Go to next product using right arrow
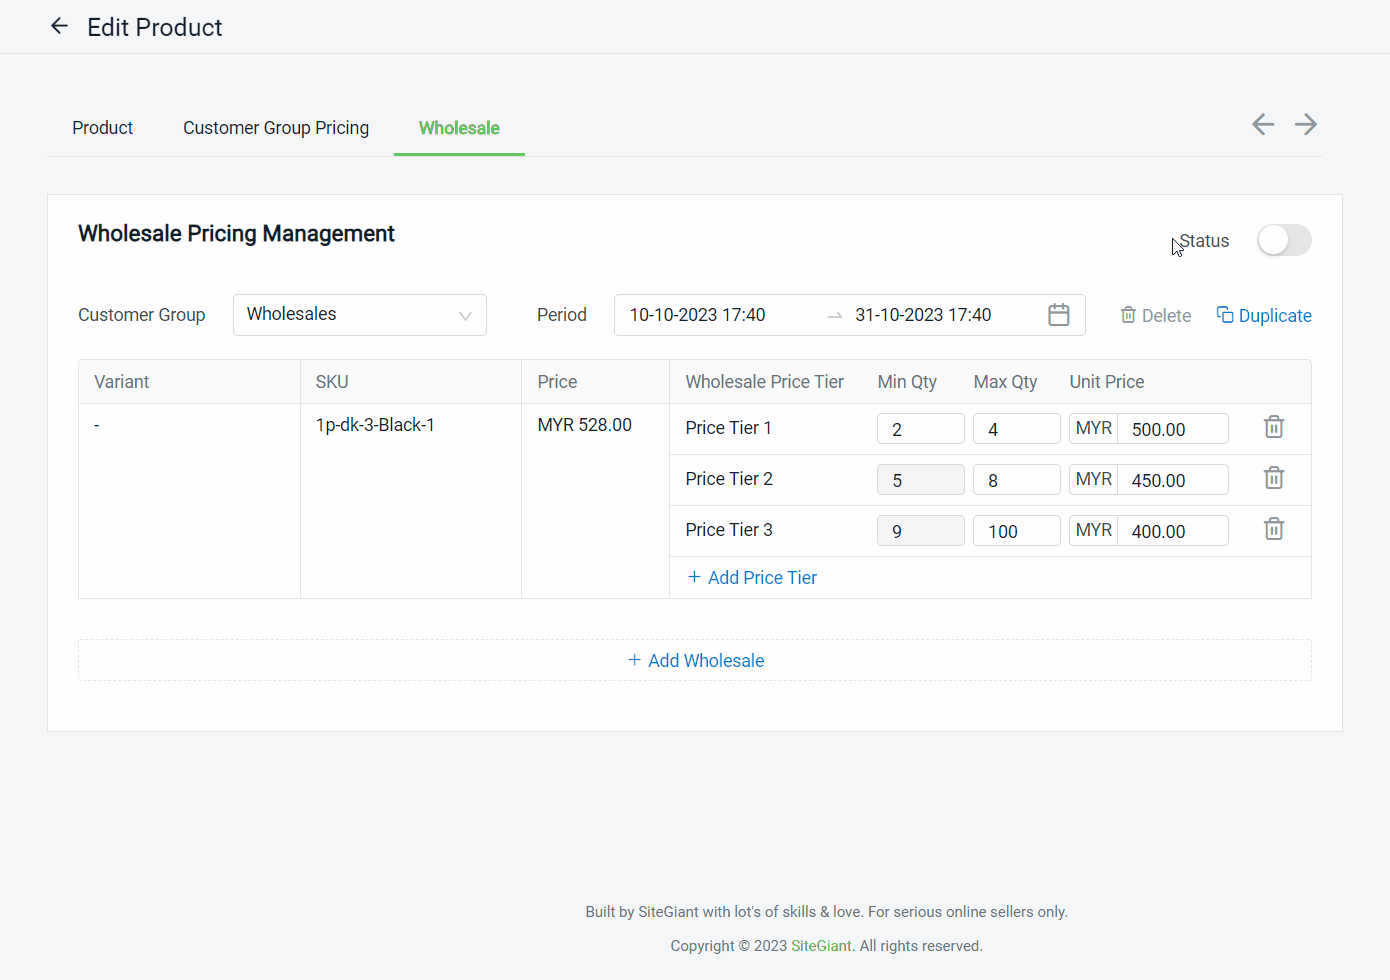The height and width of the screenshot is (980, 1390). [x=1306, y=124]
